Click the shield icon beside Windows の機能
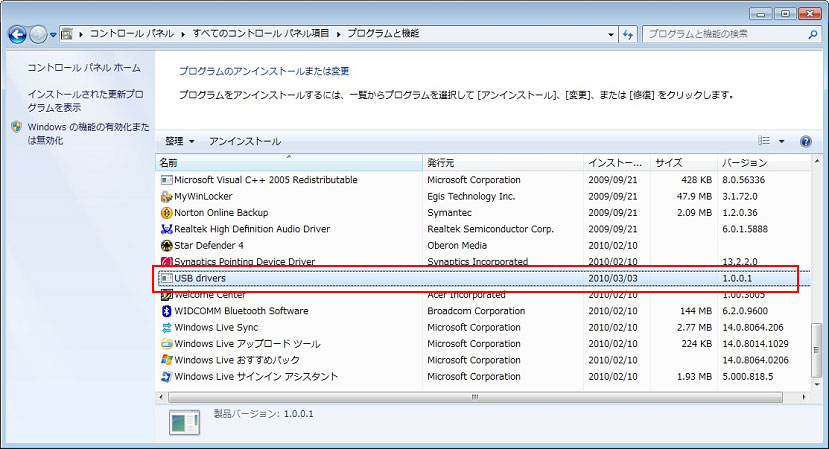 16,127
